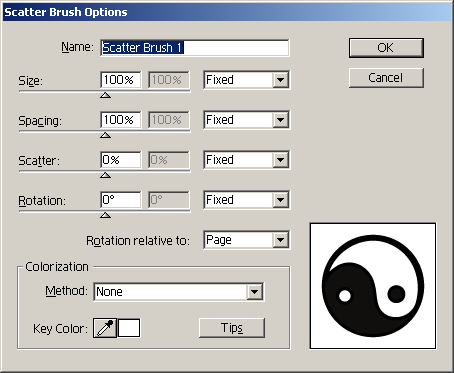Click the Spacing slider triangle handle

coord(106,135)
